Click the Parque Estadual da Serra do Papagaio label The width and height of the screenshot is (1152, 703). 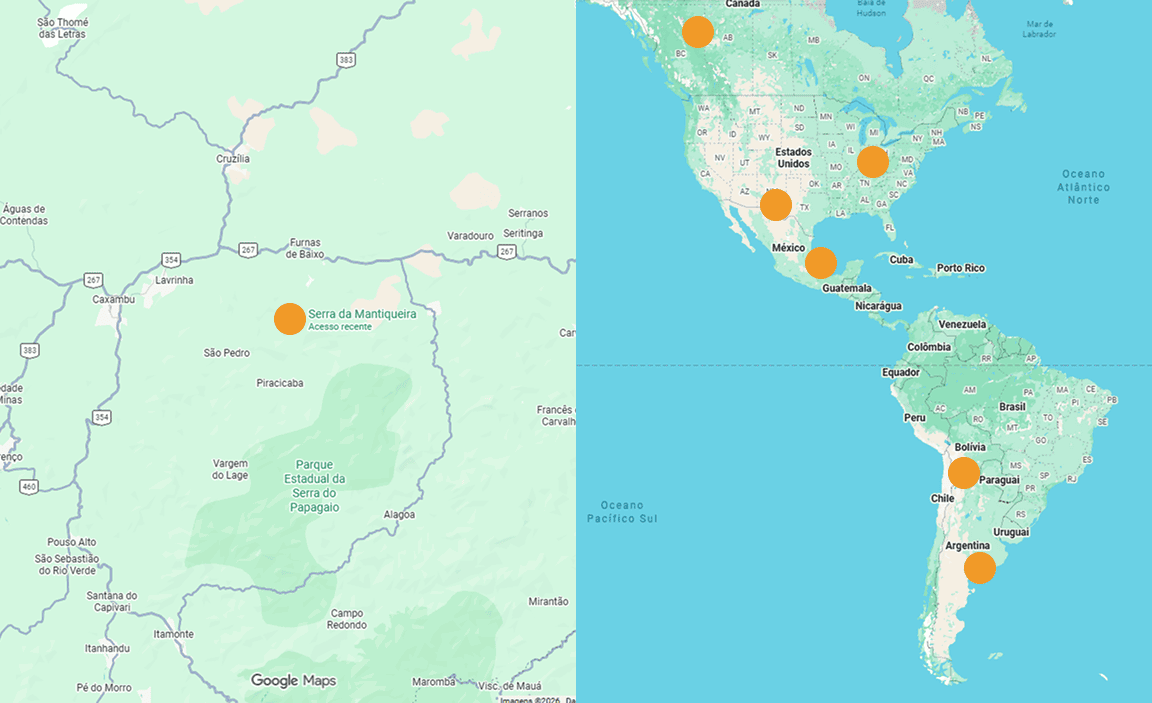point(314,486)
